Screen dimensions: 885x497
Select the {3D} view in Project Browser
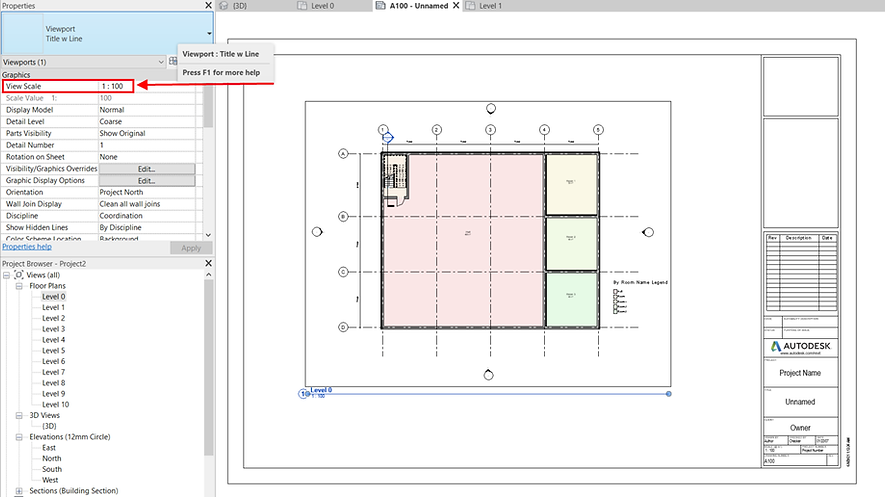49,426
